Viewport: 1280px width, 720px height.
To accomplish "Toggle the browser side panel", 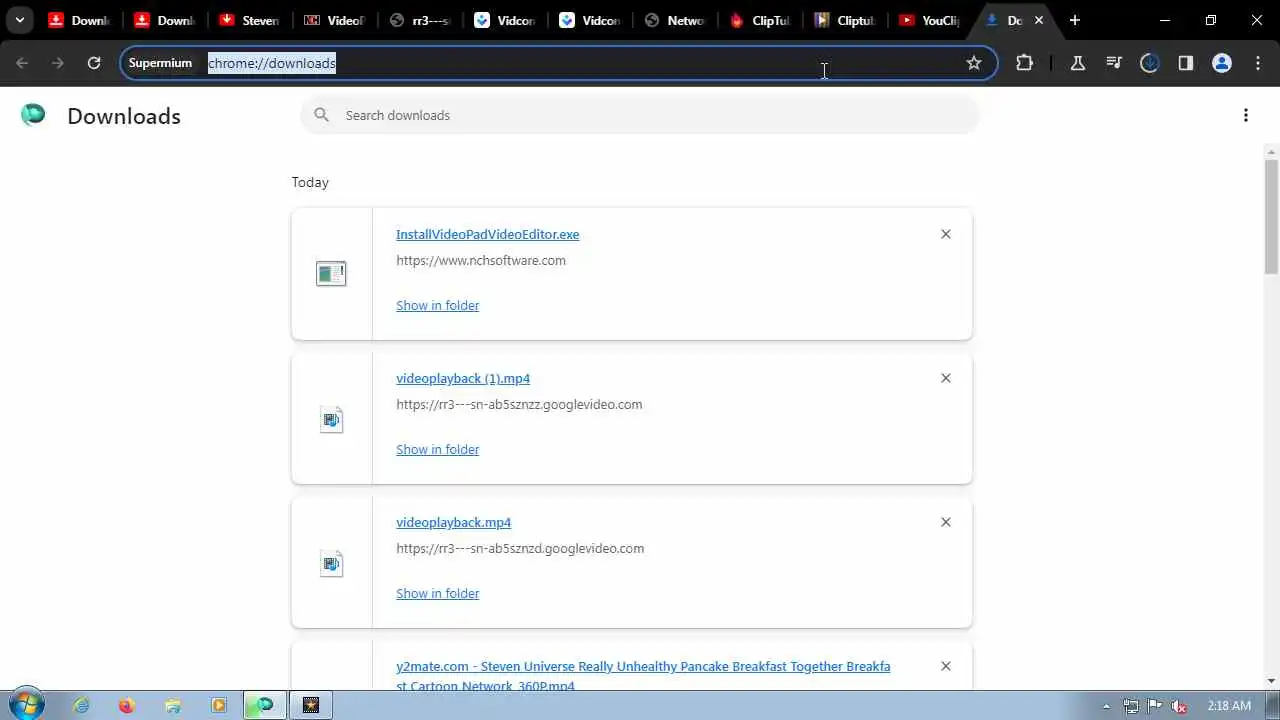I will 1186,63.
